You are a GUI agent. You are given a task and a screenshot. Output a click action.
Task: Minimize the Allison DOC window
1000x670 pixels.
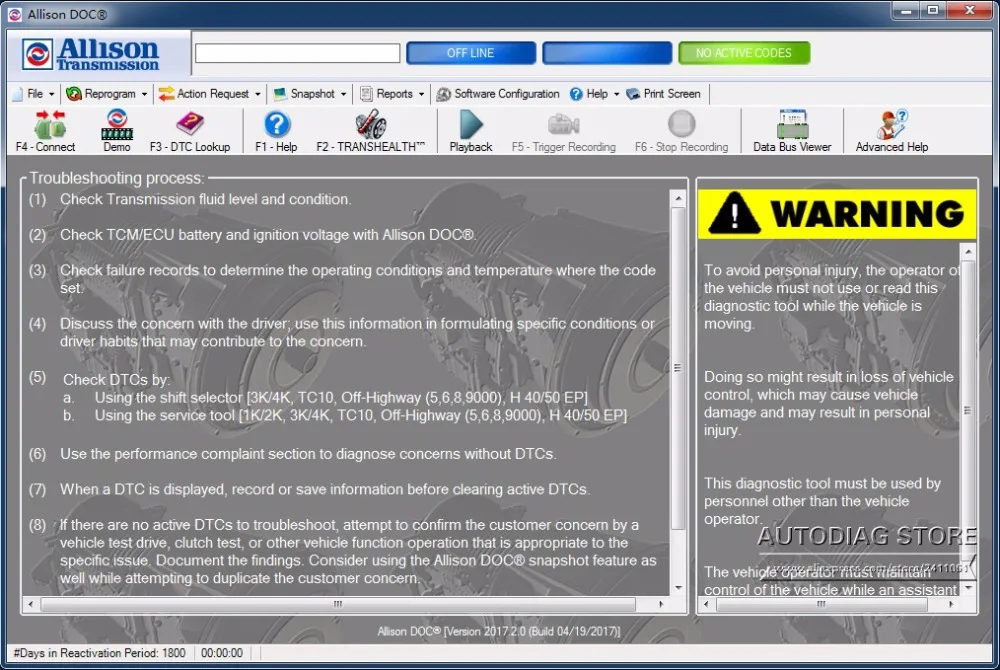[x=905, y=11]
